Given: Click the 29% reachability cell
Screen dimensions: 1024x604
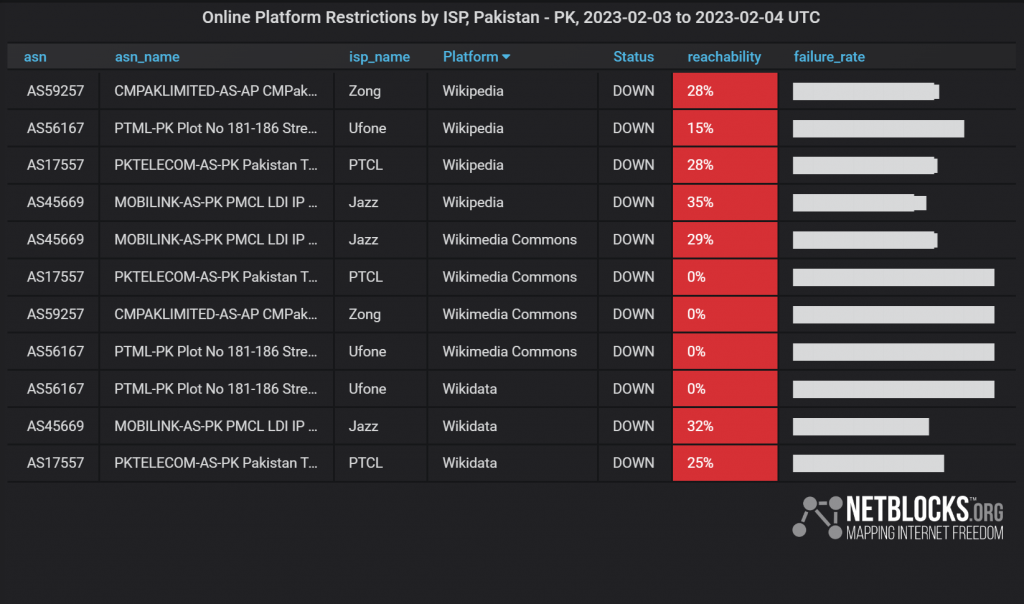Looking at the screenshot, I should tap(725, 240).
